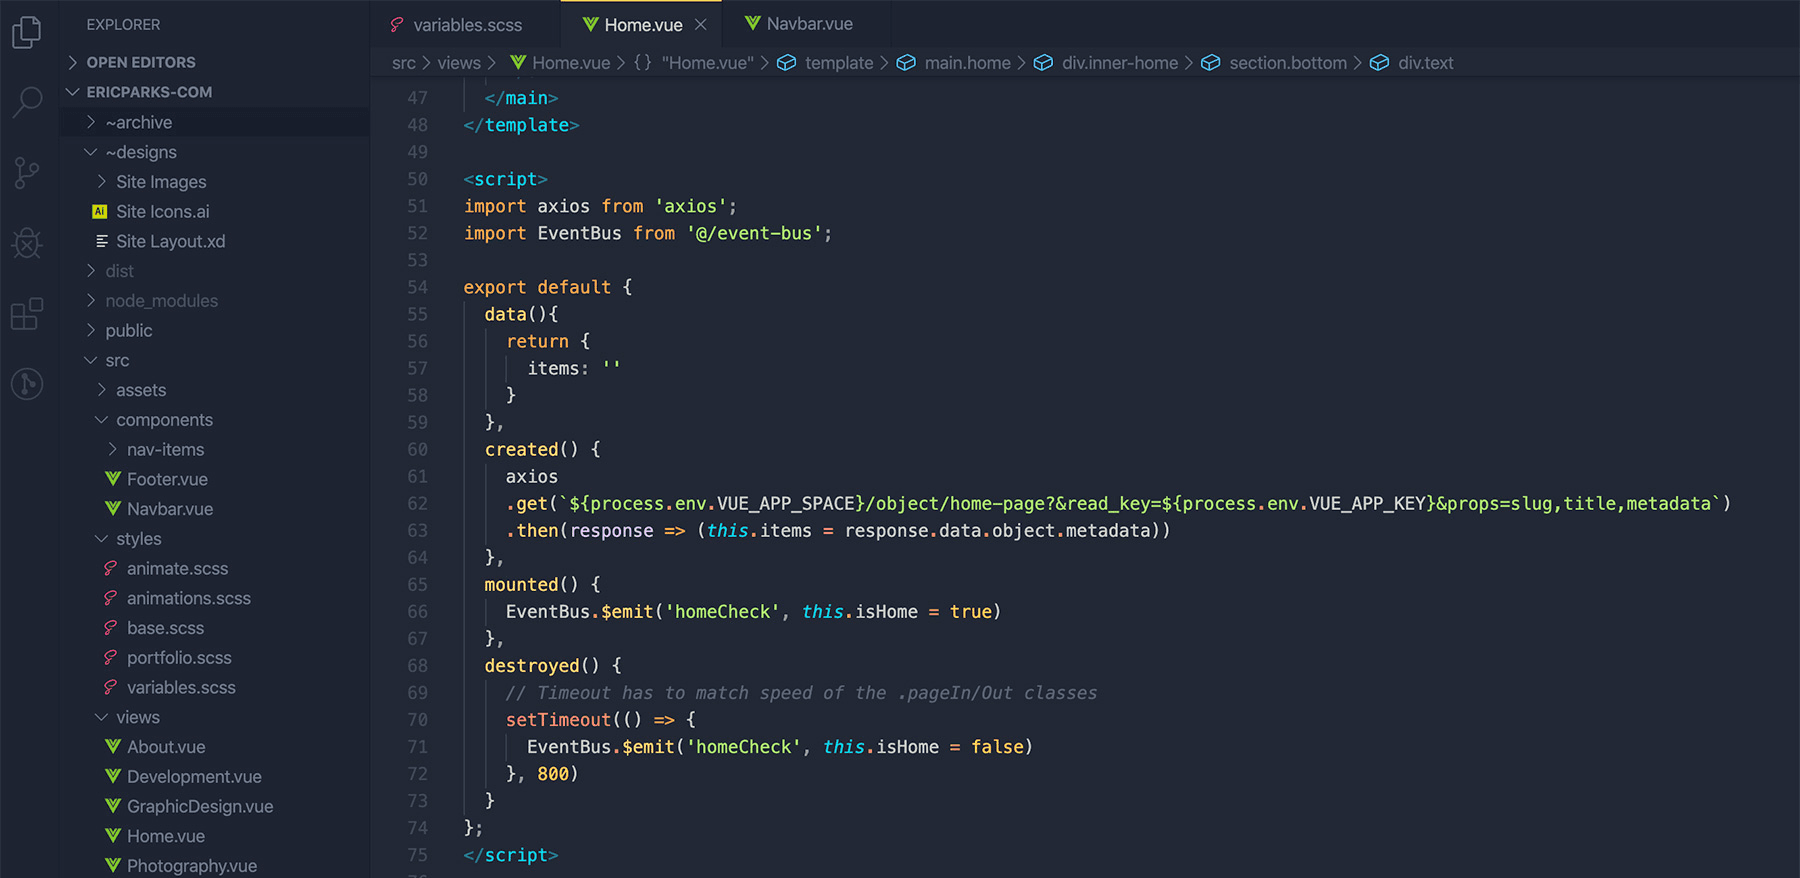This screenshot has height=878, width=1800.
Task: Click the Illustrator icon beside Site Icons.ai
Action: tap(100, 211)
